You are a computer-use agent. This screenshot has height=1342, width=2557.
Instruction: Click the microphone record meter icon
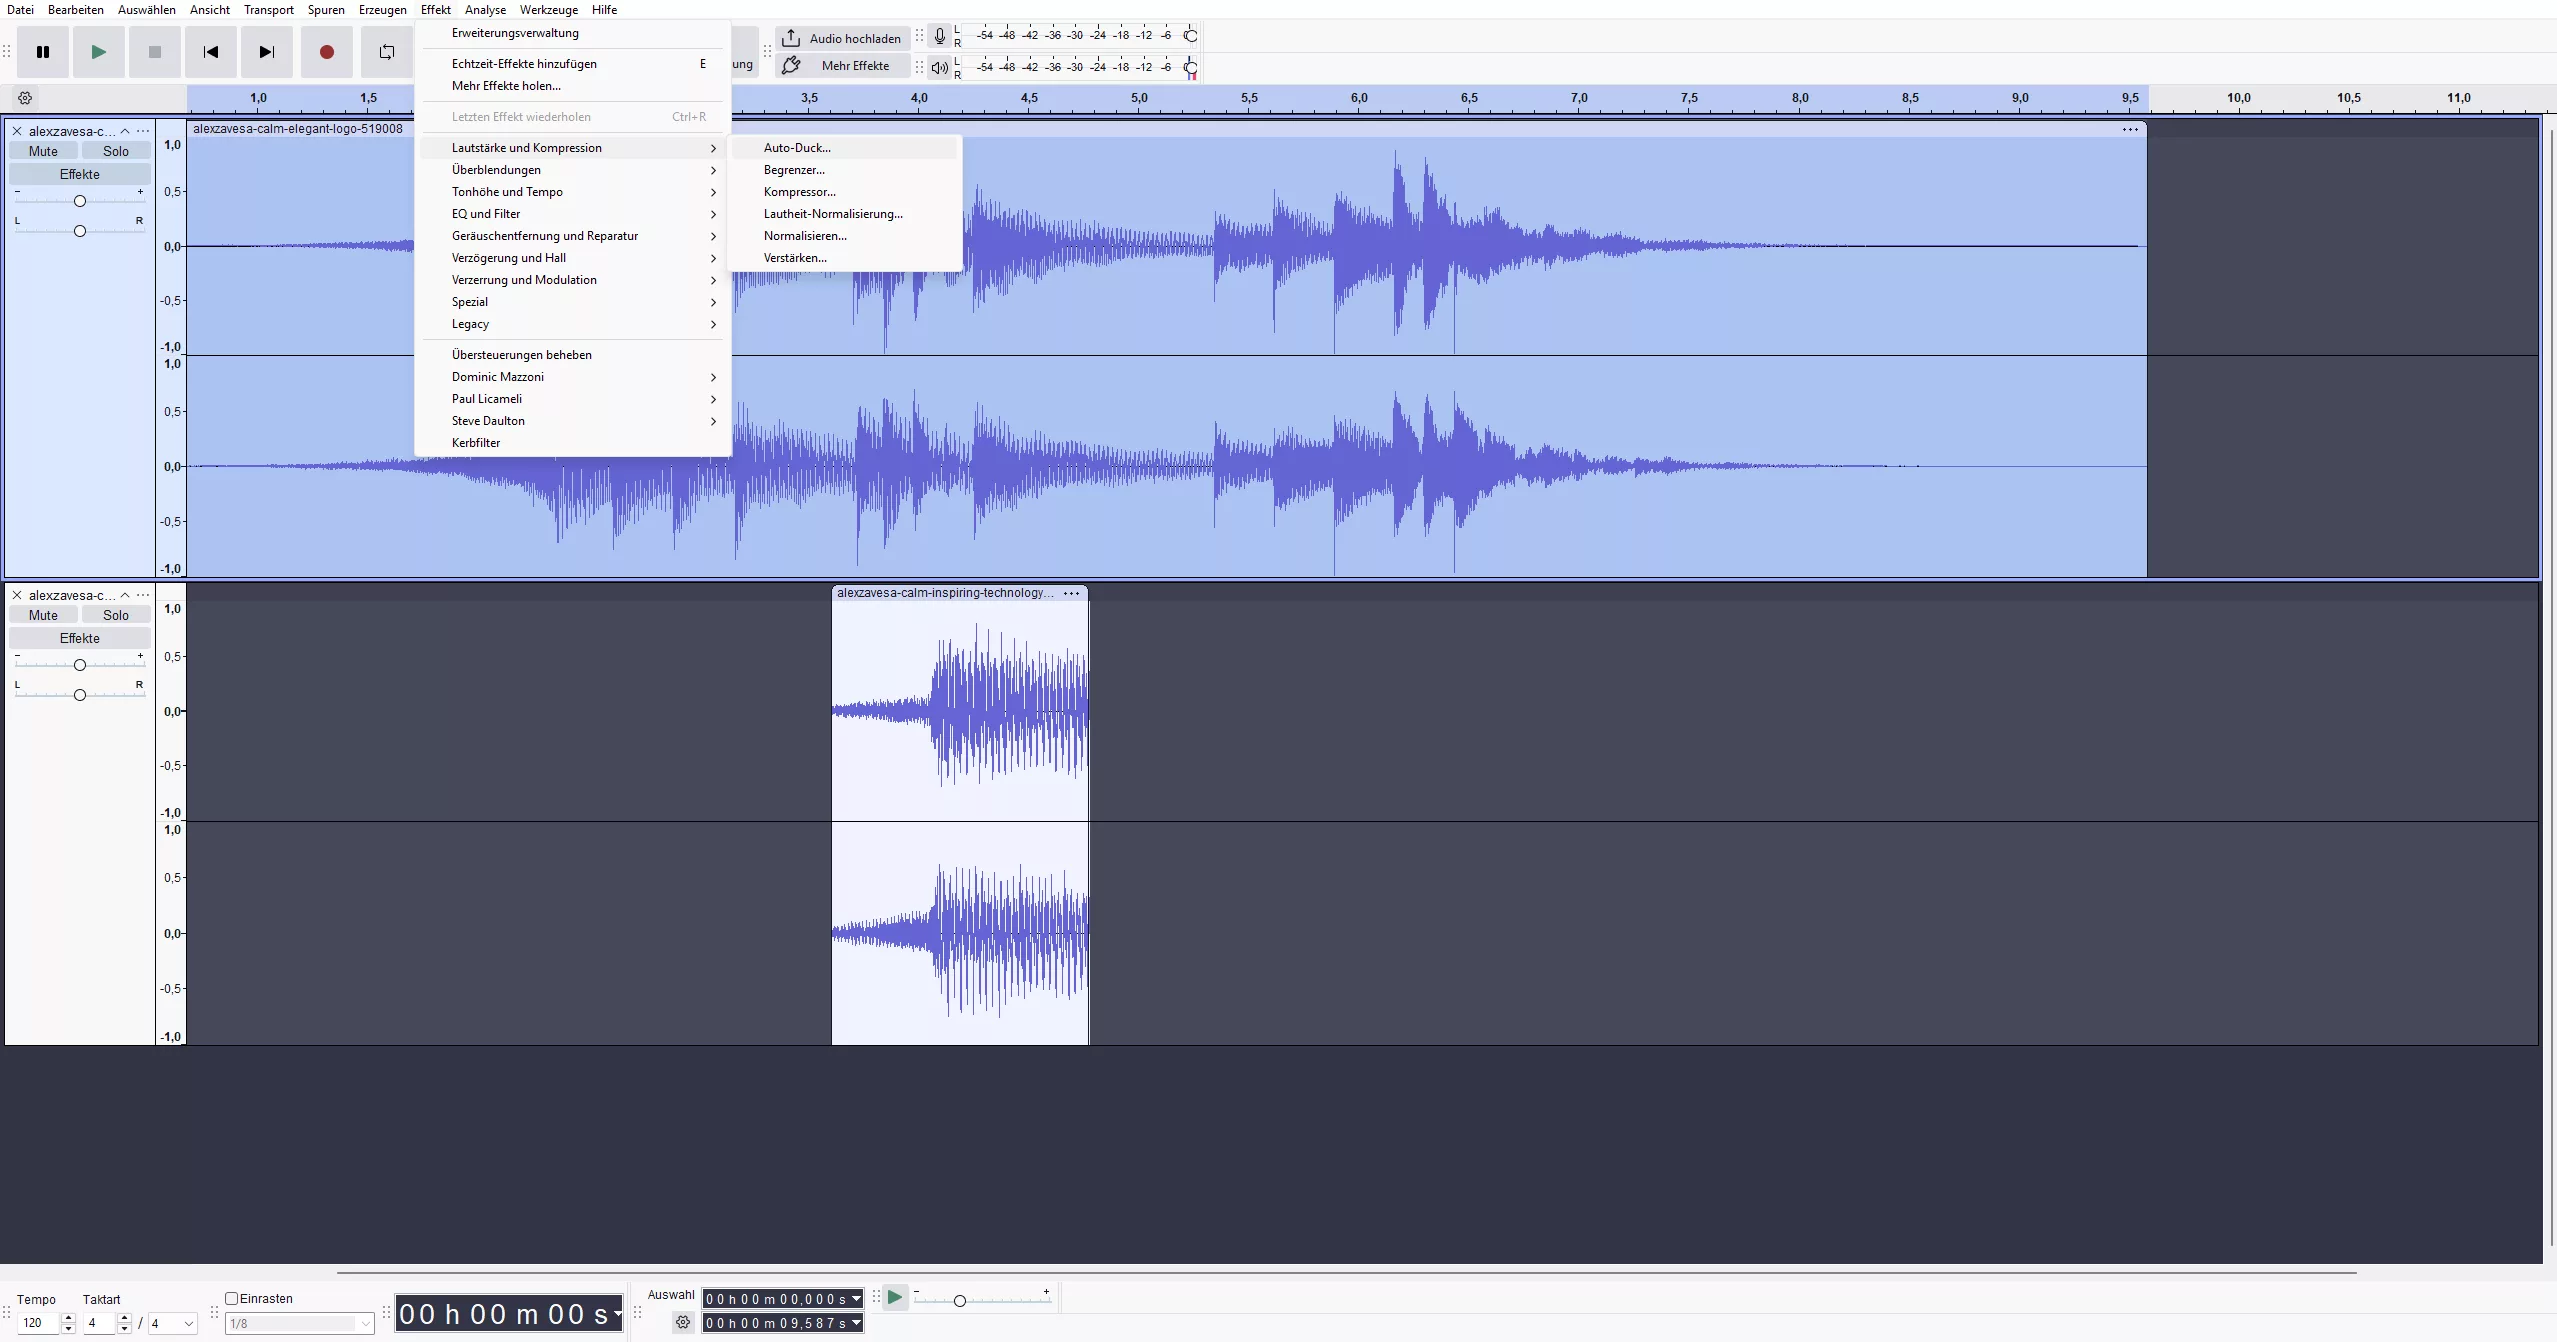pyautogui.click(x=939, y=36)
